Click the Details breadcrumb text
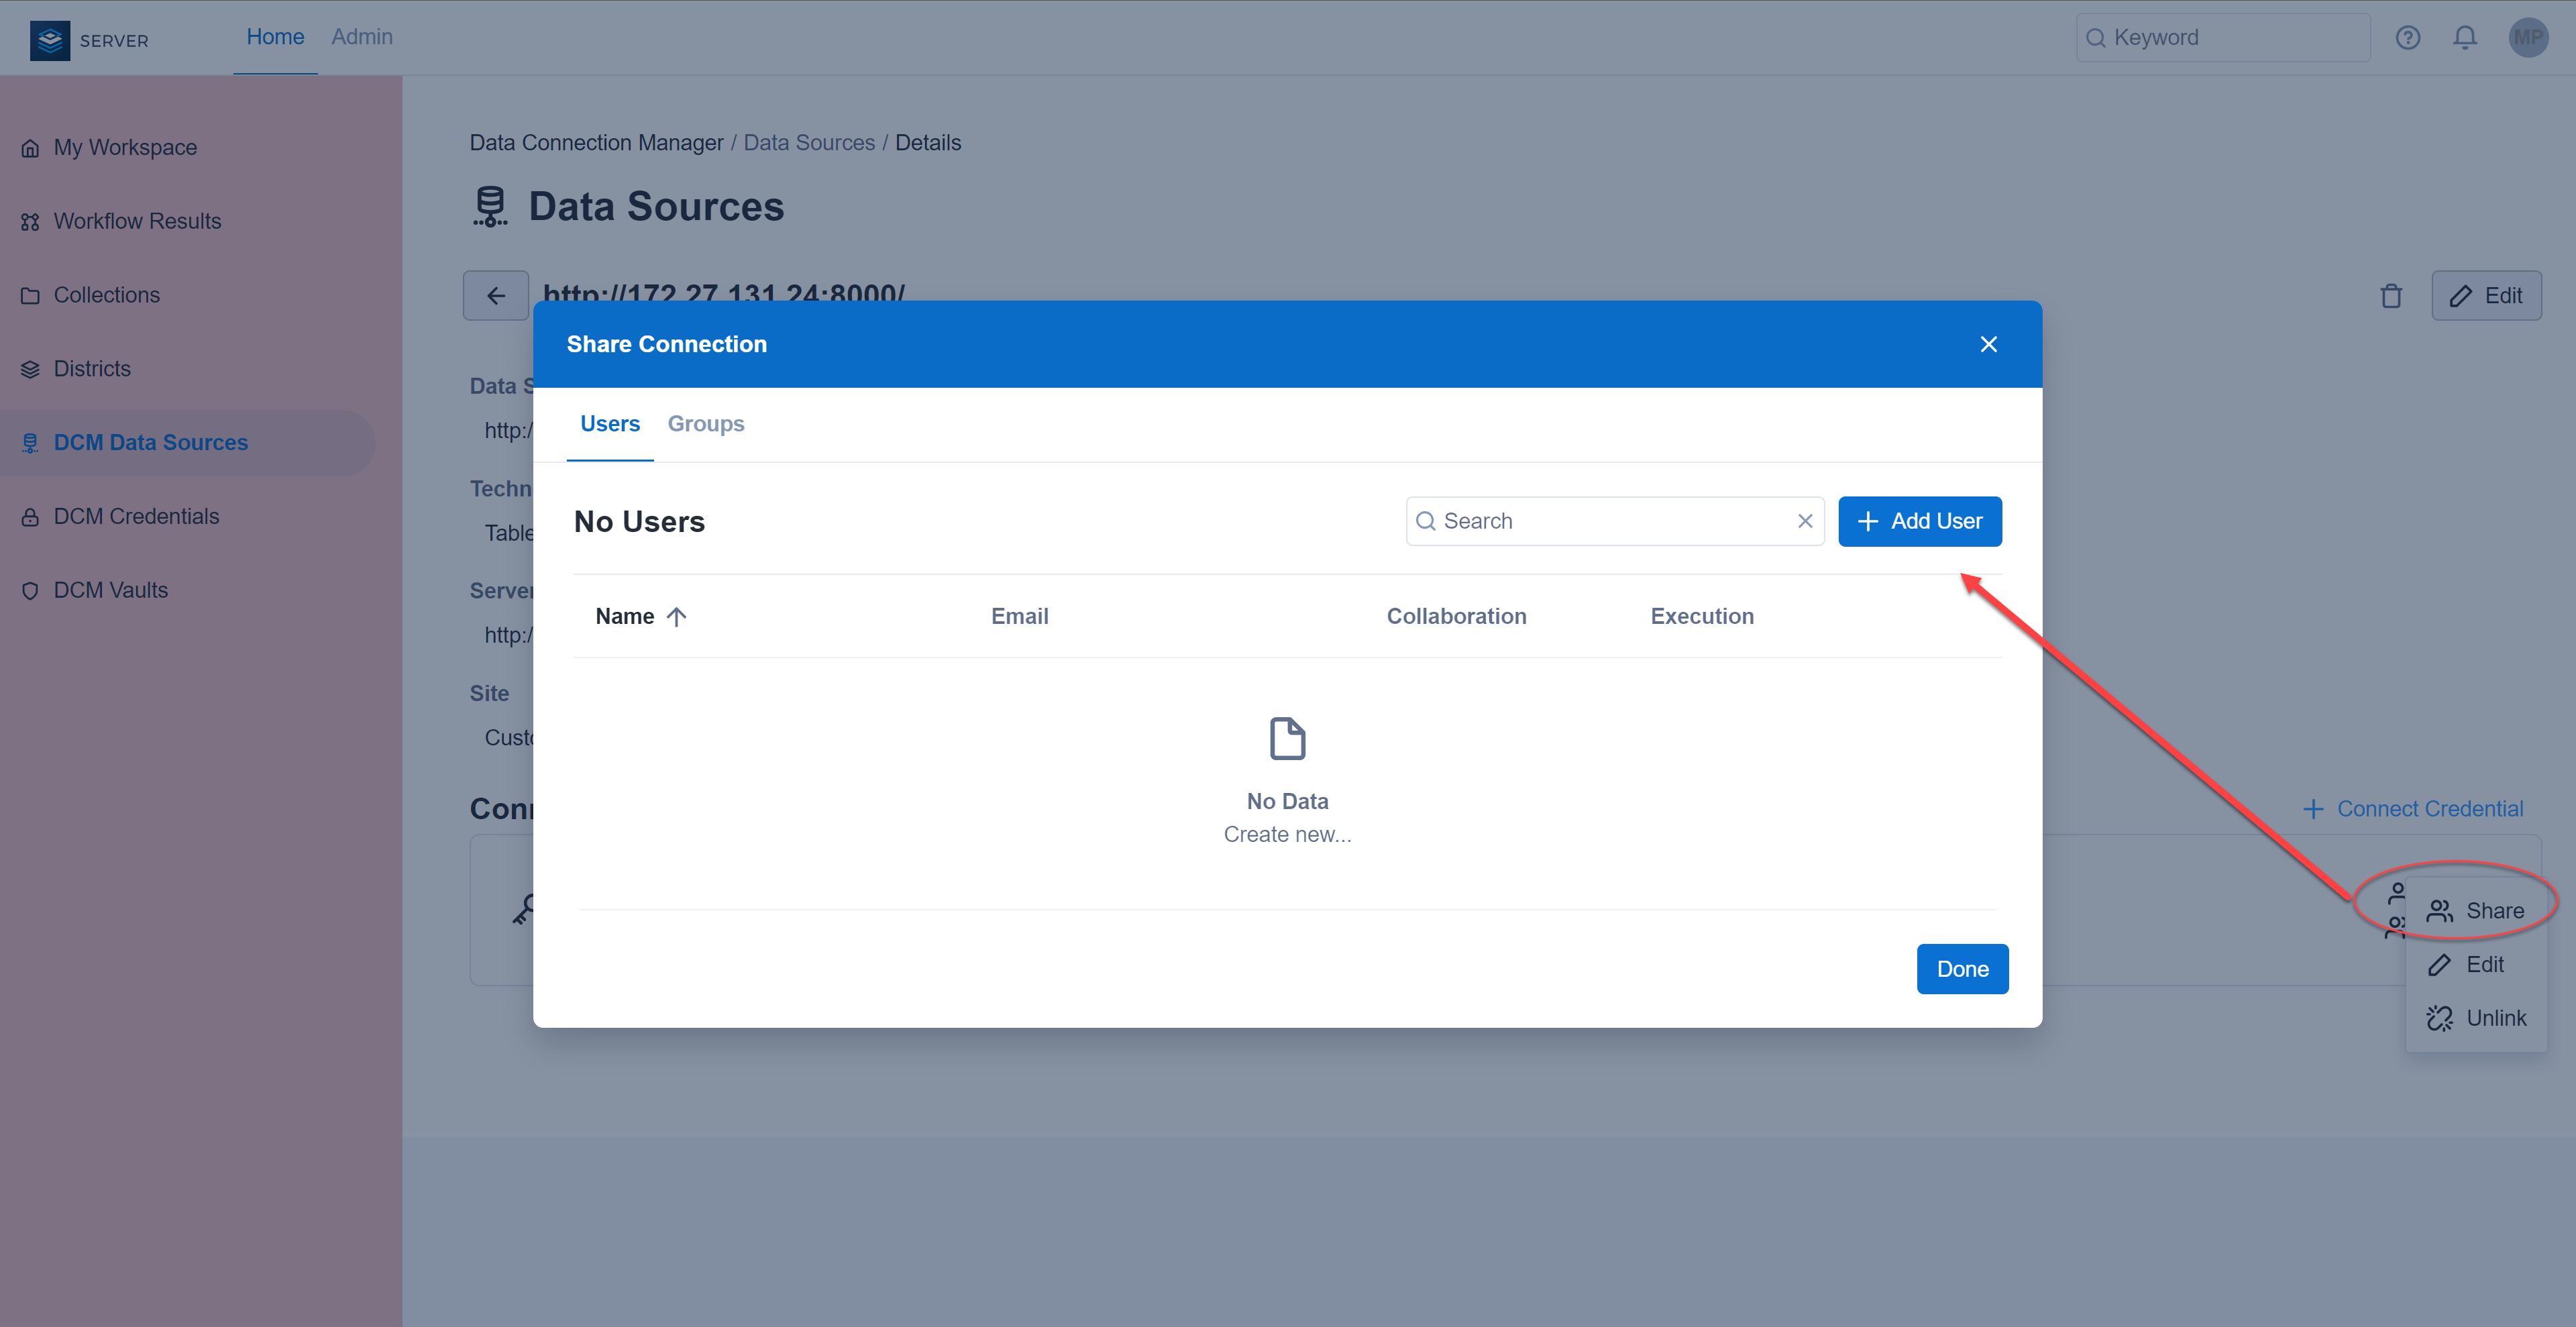Image resolution: width=2576 pixels, height=1327 pixels. (927, 143)
